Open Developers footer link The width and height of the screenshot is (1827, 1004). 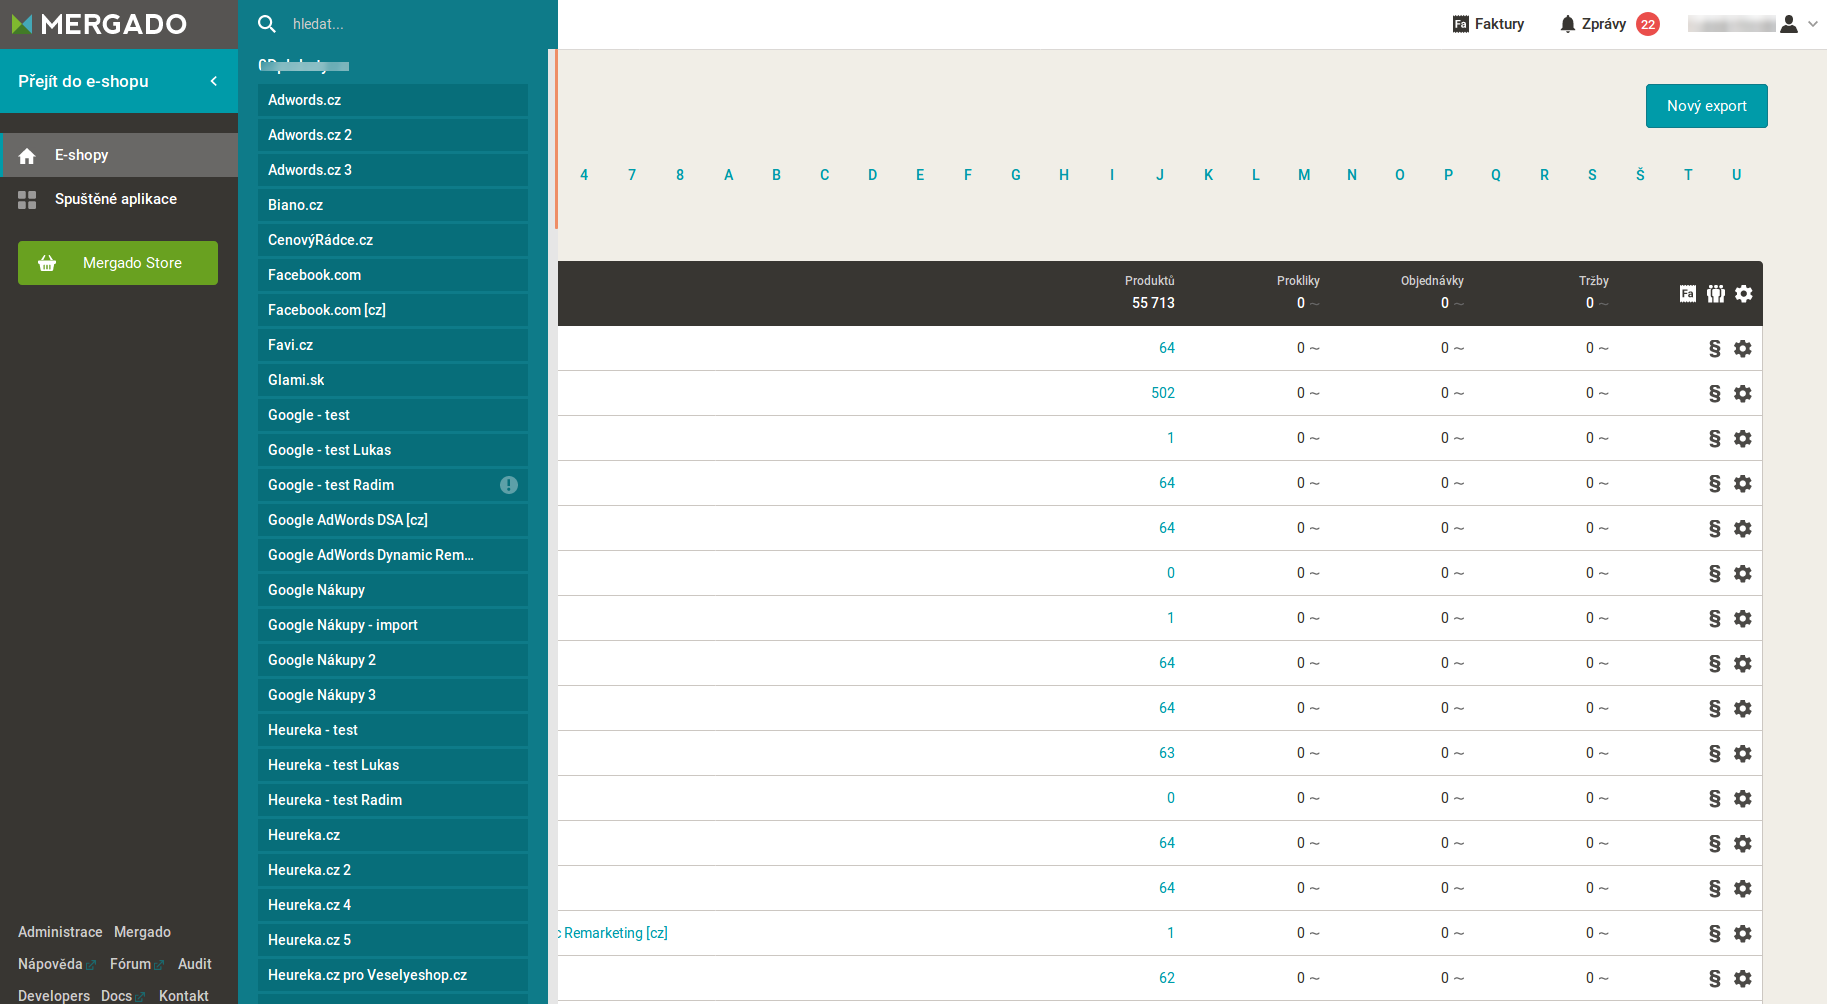point(54,996)
